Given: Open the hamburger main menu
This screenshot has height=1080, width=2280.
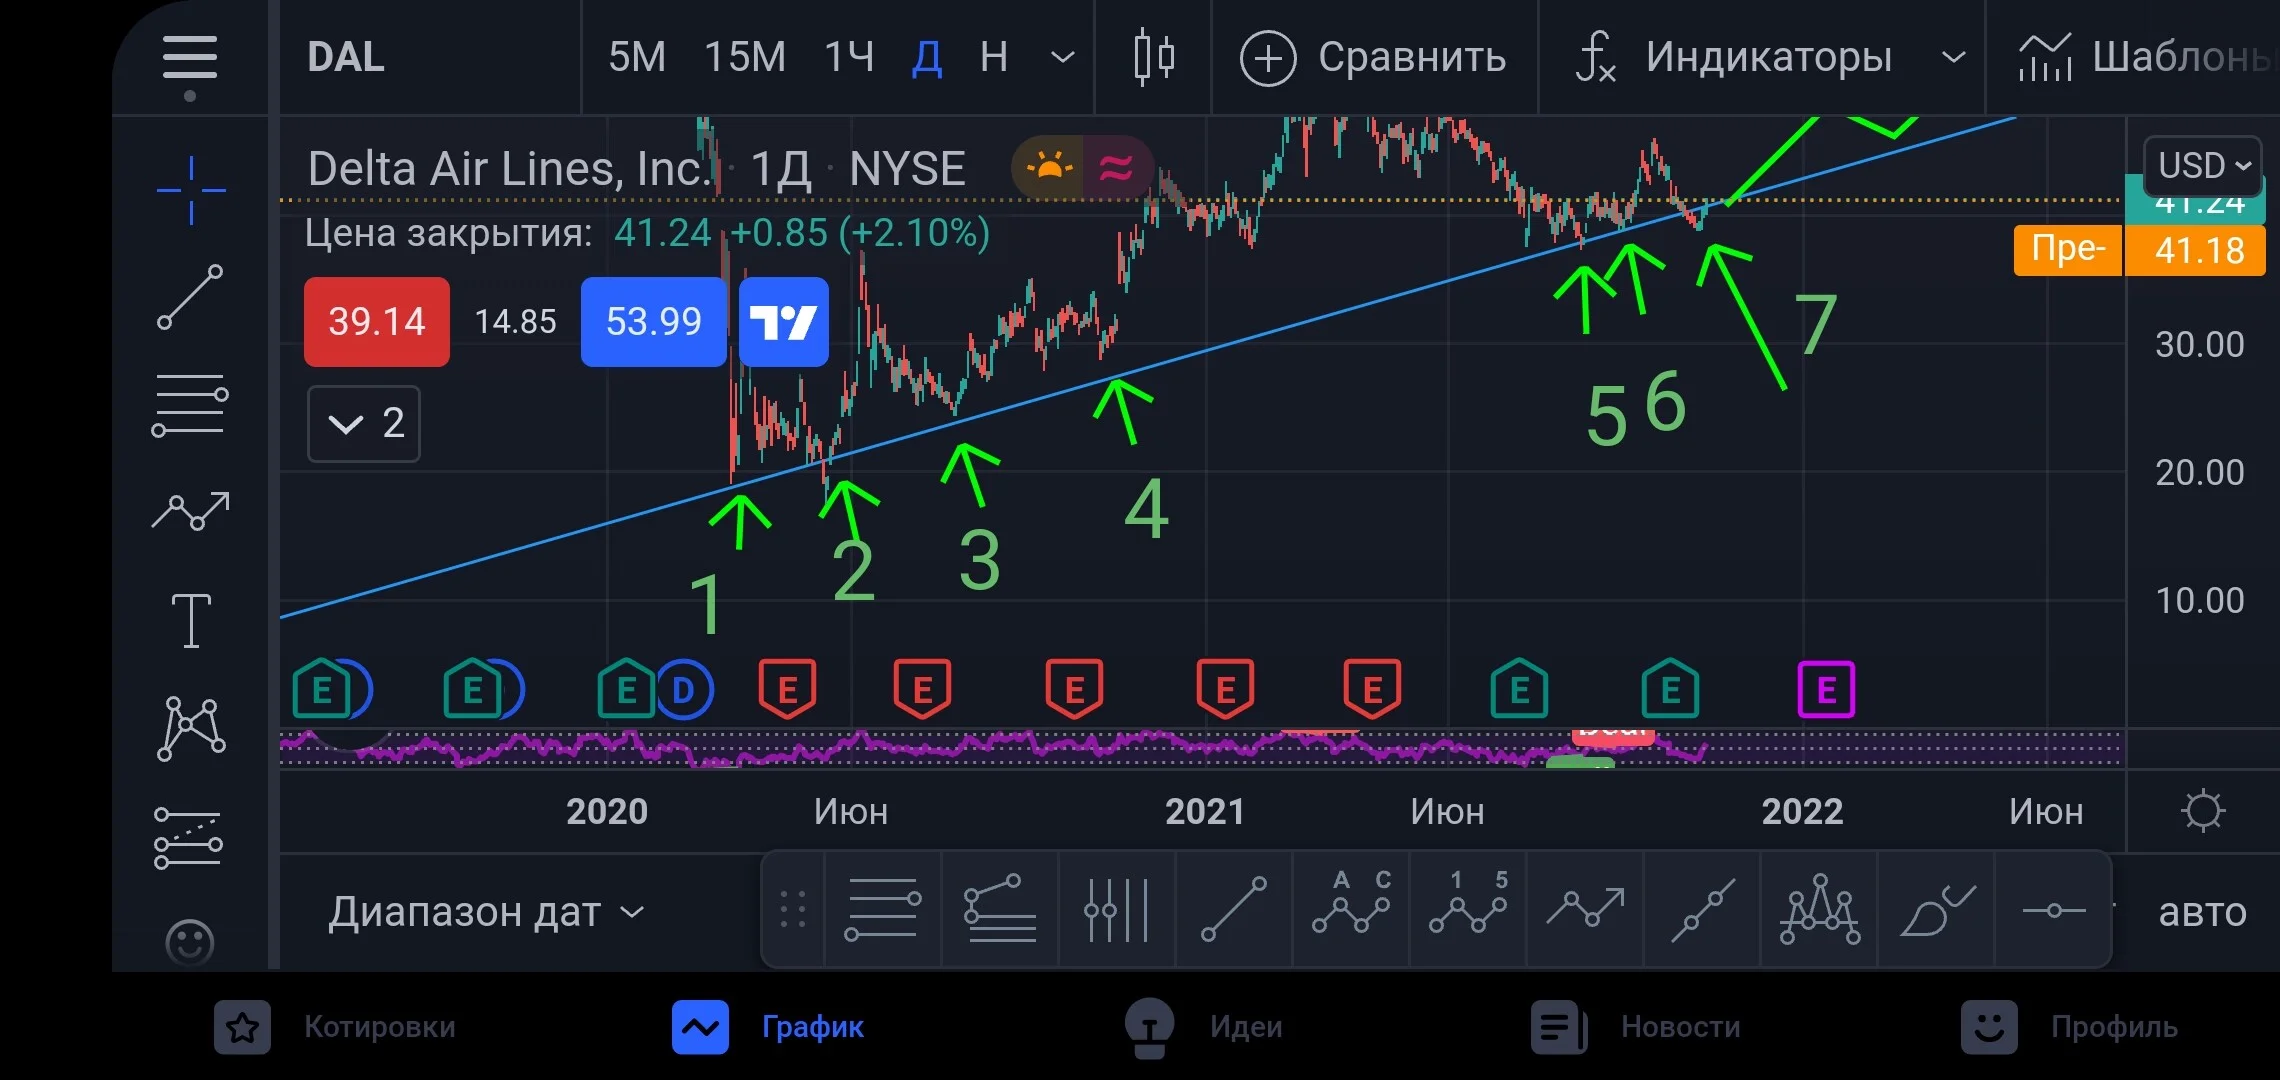Looking at the screenshot, I should [190, 57].
